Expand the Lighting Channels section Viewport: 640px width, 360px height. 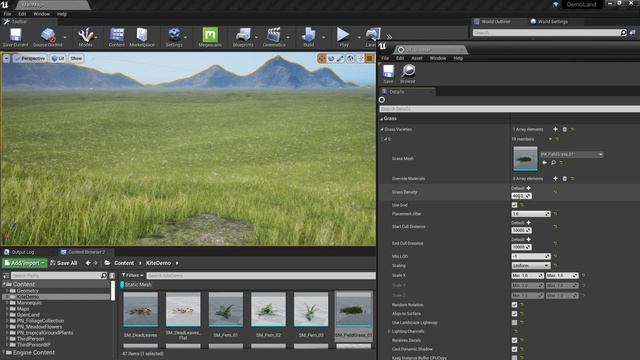(389, 331)
